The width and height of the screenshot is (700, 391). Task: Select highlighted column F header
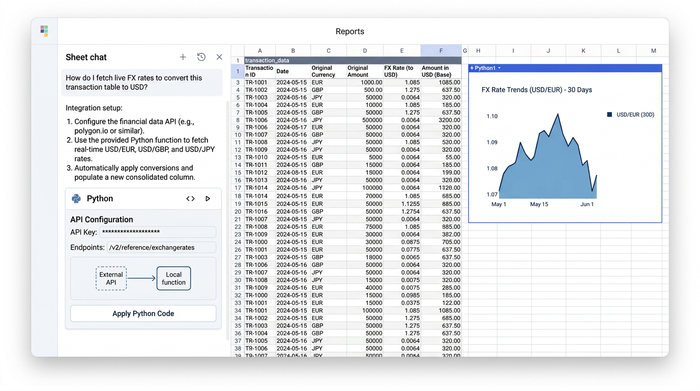coord(441,50)
